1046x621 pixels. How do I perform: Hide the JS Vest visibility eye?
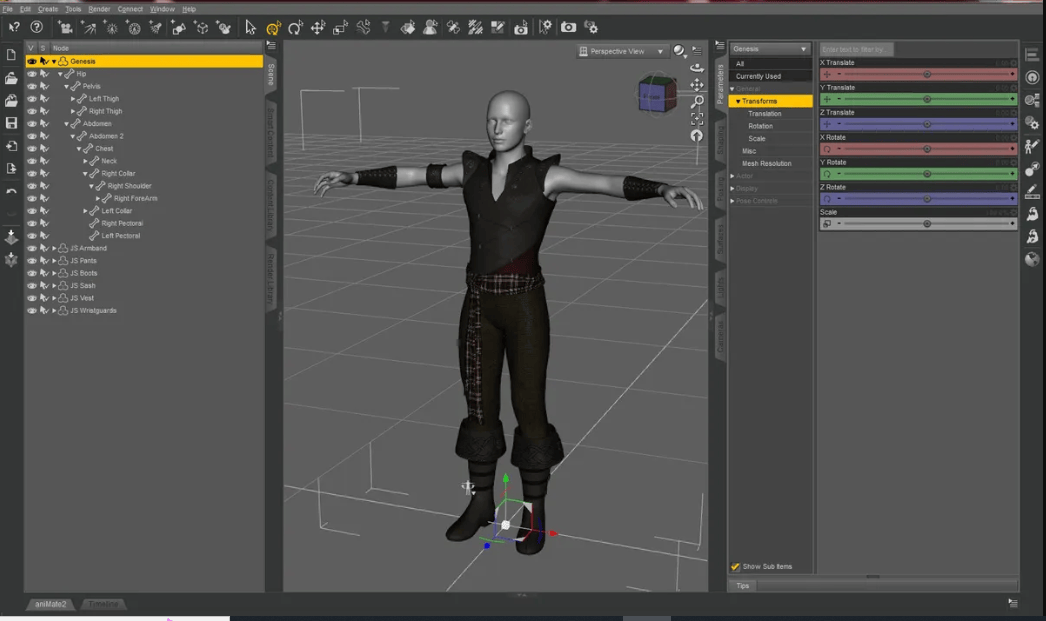(x=31, y=298)
